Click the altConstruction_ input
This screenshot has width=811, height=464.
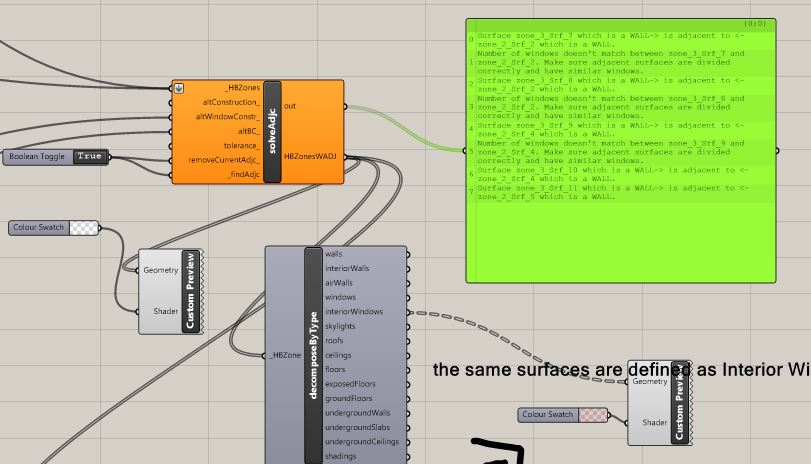(x=231, y=102)
